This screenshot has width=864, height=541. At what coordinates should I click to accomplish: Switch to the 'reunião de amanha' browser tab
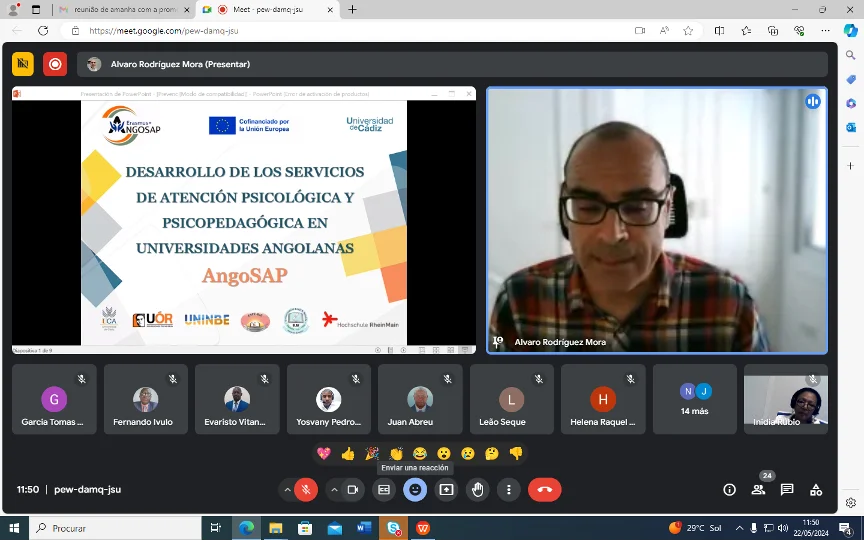(118, 9)
